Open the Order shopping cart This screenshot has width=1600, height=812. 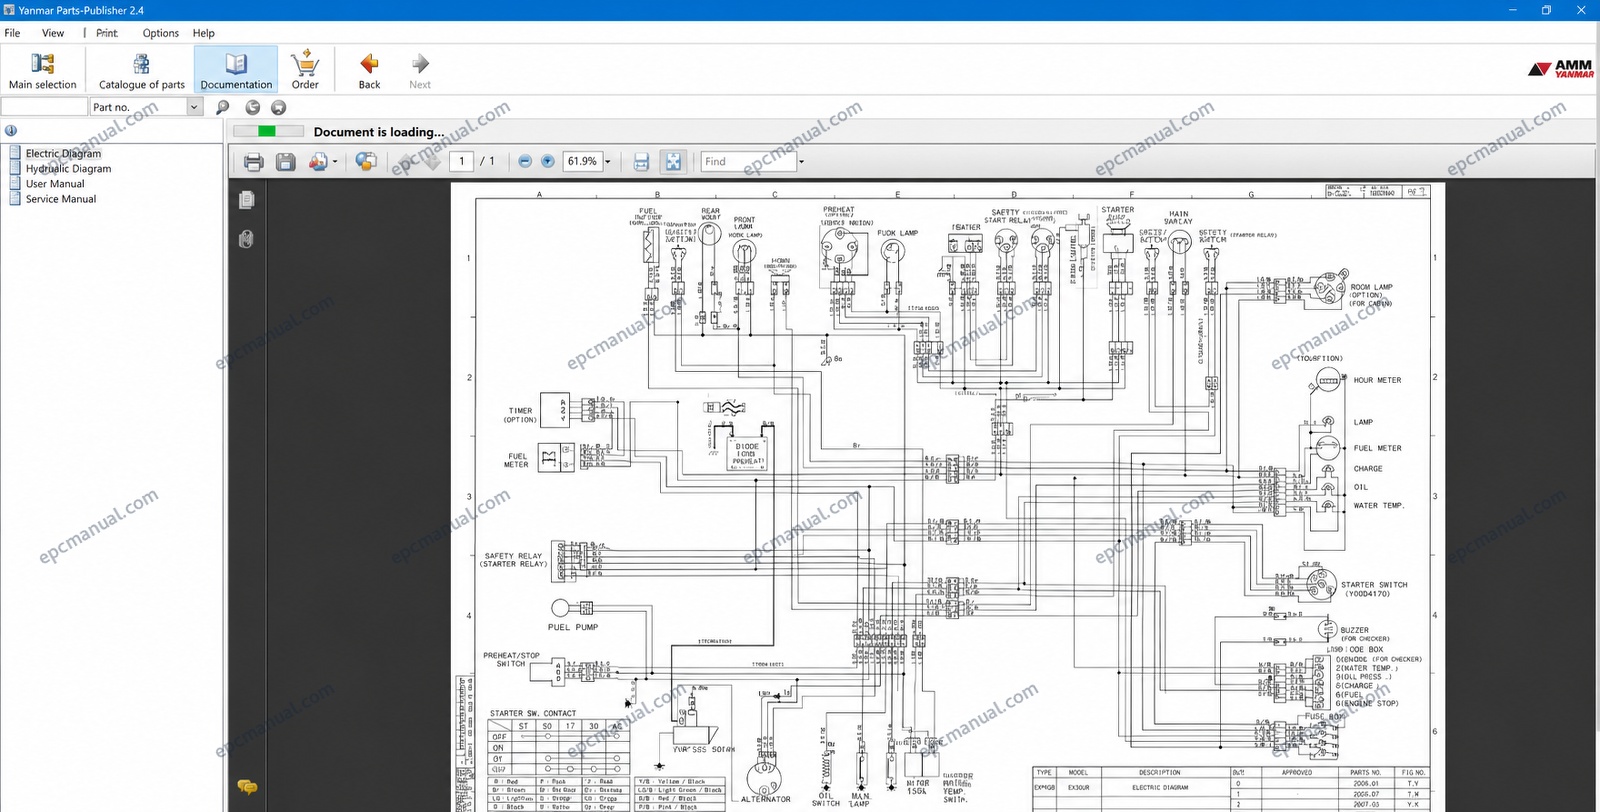pyautogui.click(x=305, y=70)
